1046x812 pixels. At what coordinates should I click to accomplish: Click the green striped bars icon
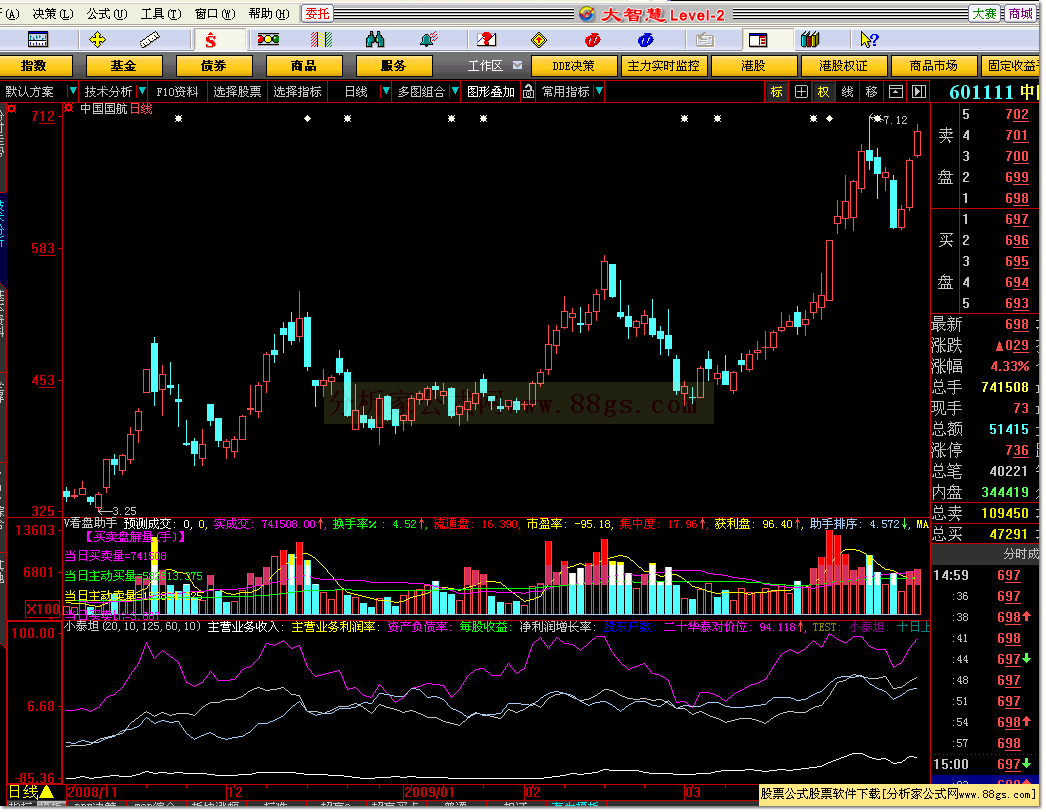[321, 39]
